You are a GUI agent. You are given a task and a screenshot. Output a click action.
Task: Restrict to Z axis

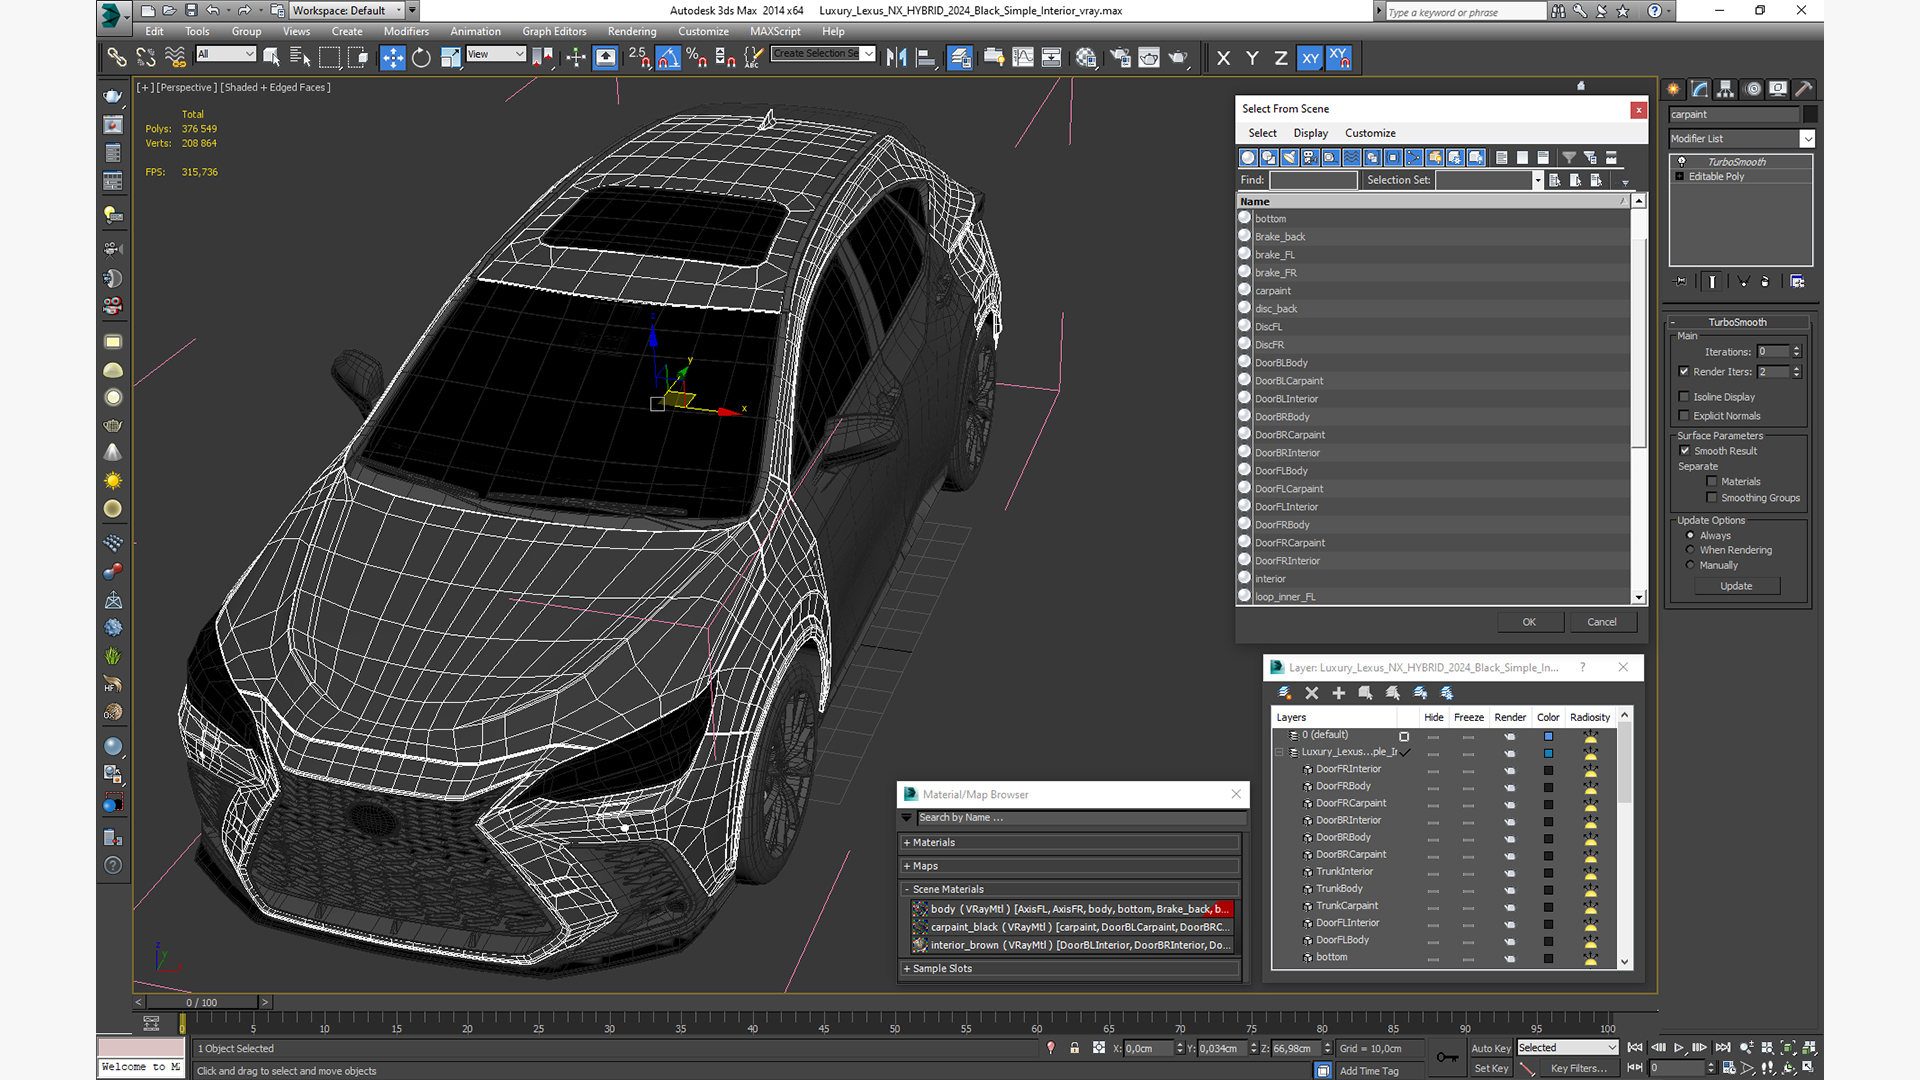1281,58
